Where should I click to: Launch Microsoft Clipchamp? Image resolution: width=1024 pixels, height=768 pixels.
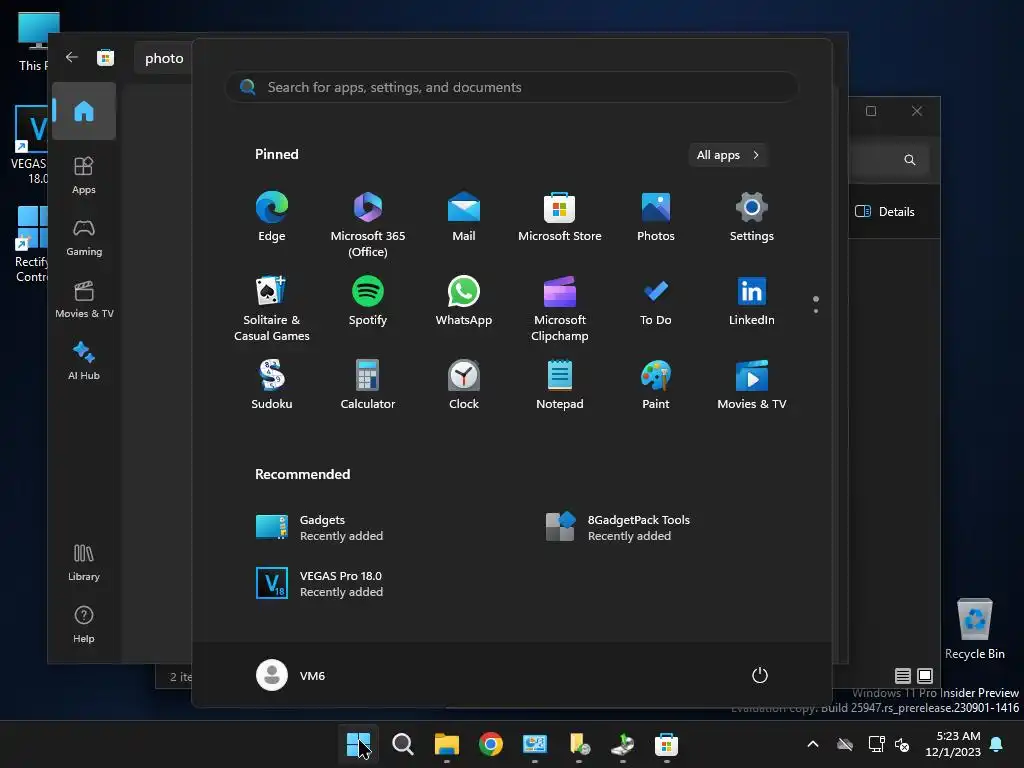point(560,308)
